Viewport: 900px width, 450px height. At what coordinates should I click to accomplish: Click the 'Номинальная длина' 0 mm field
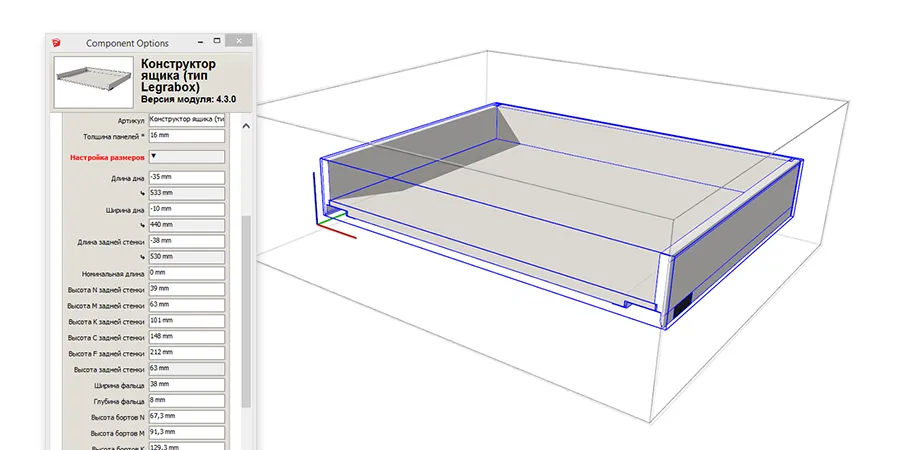[x=185, y=272]
